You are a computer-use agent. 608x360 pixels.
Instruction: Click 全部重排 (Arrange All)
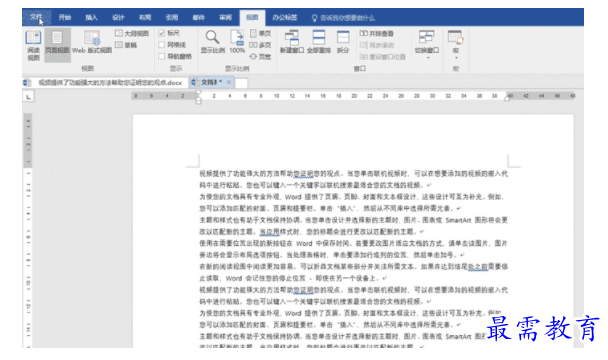[319, 42]
